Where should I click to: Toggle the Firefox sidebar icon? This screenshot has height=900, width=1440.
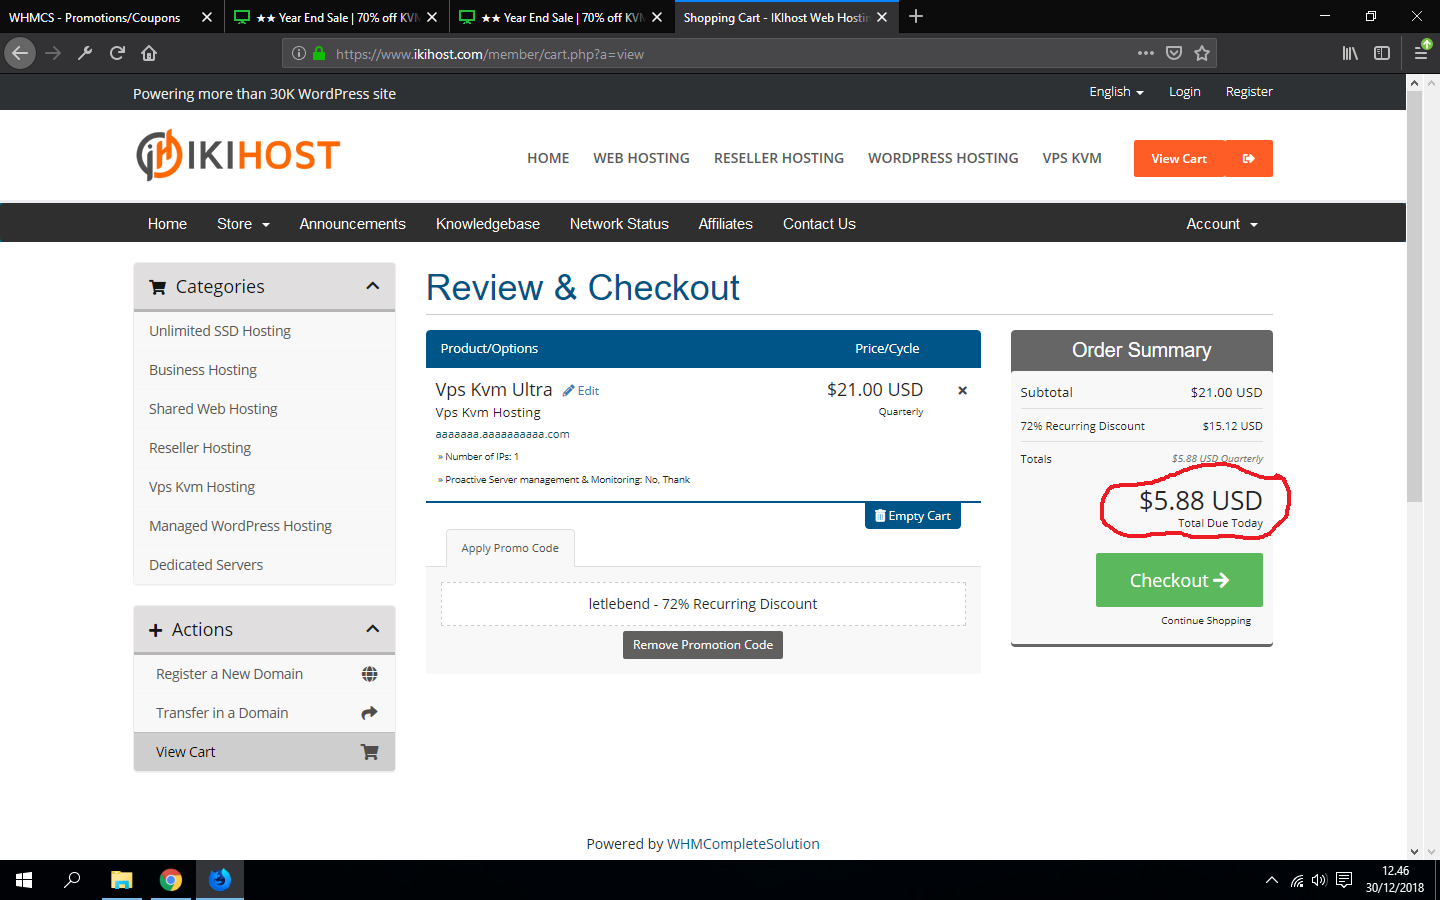[x=1382, y=53]
